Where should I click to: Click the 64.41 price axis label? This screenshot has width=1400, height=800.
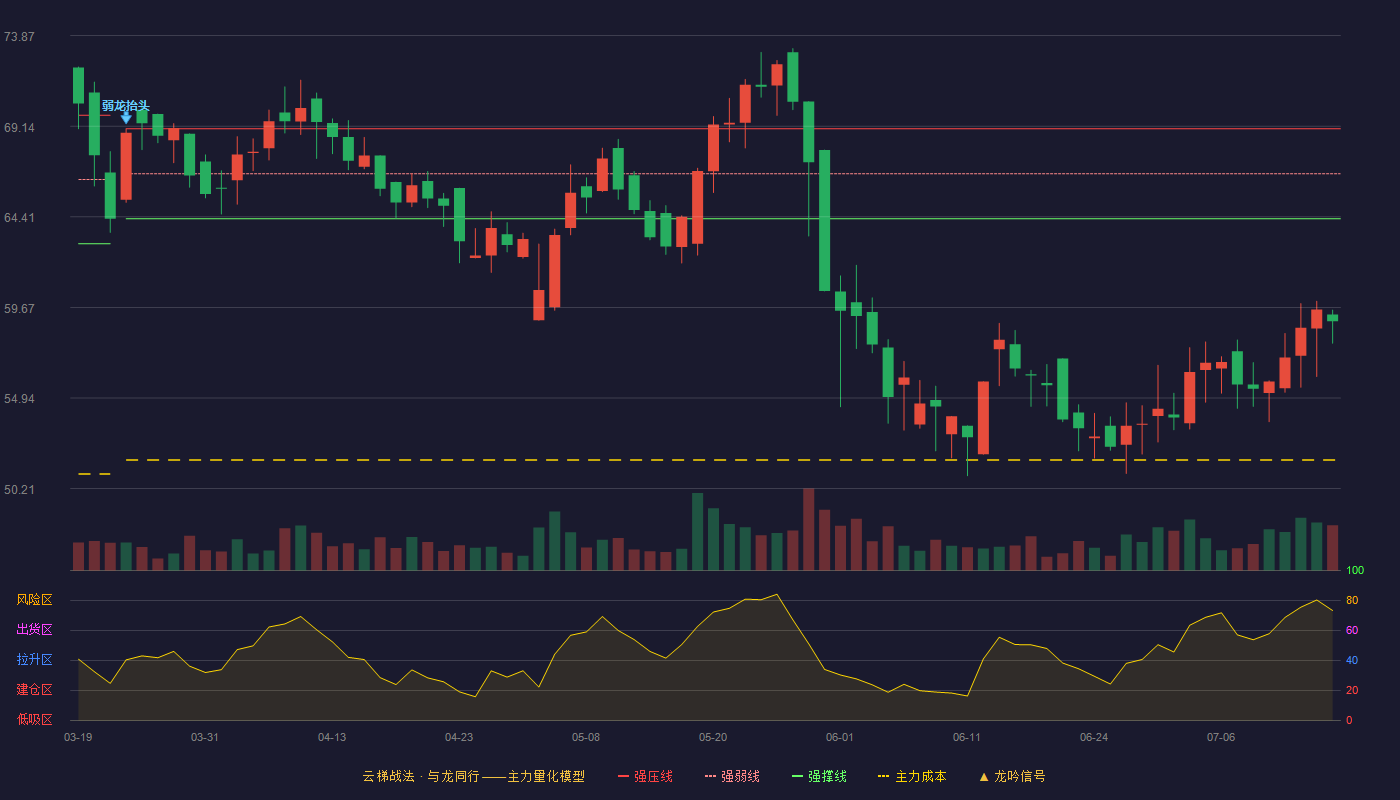tap(19, 218)
